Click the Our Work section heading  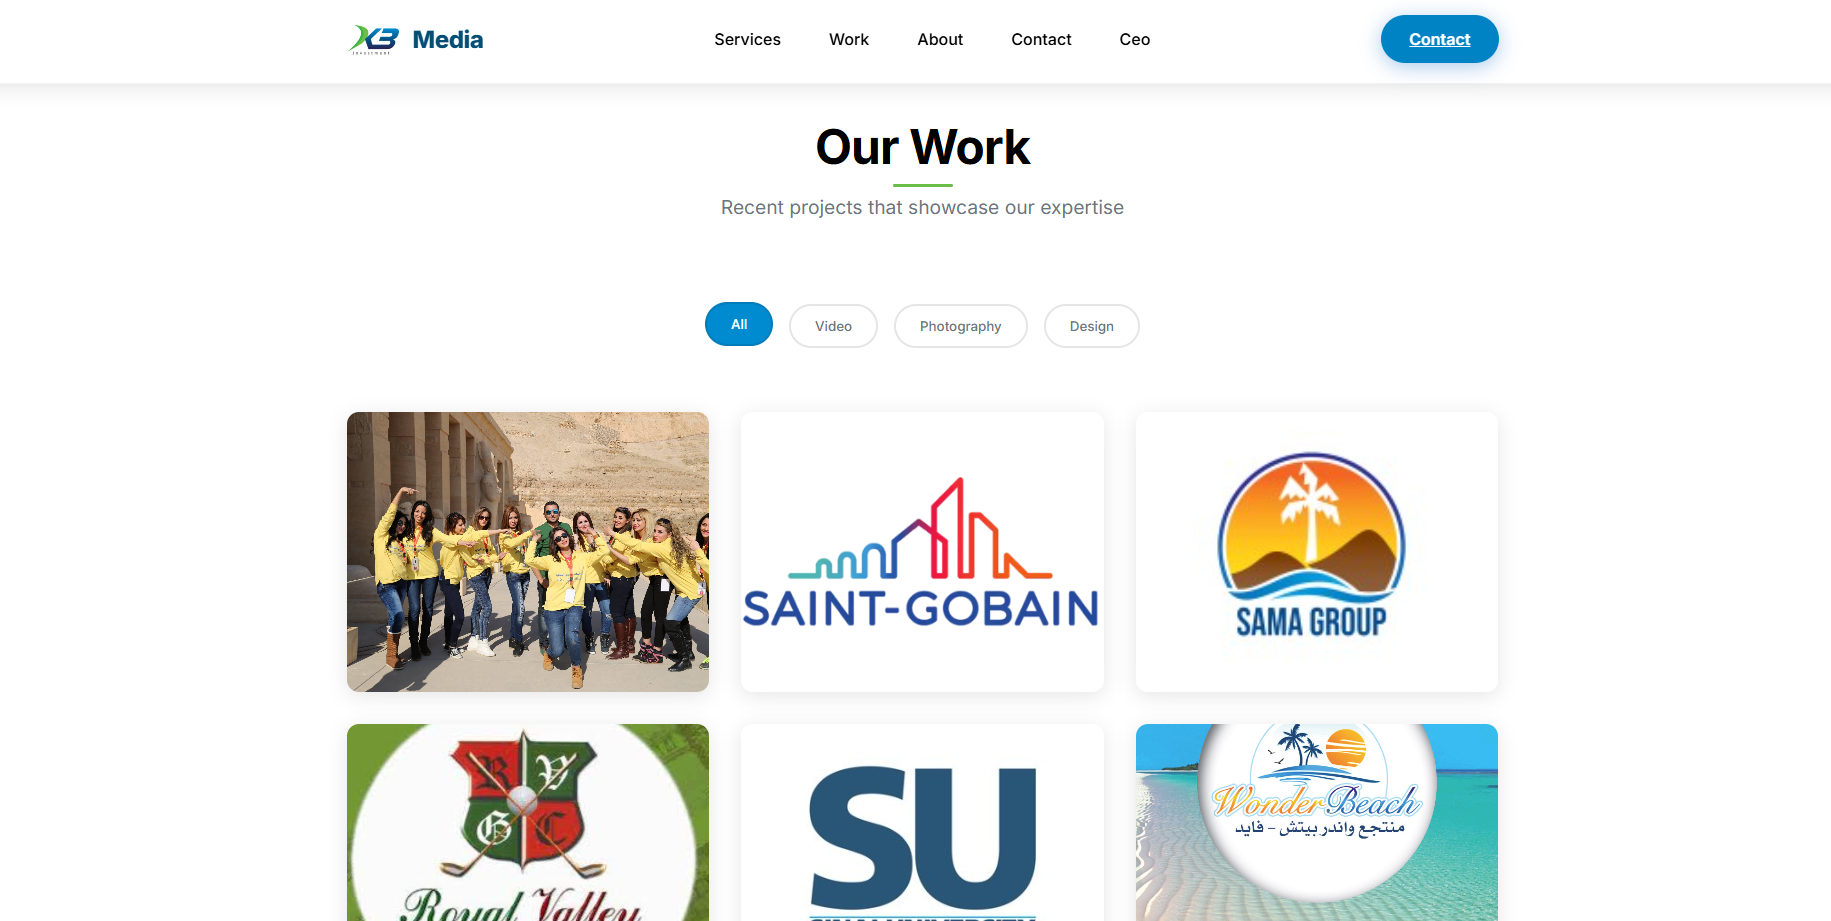pyautogui.click(x=922, y=147)
